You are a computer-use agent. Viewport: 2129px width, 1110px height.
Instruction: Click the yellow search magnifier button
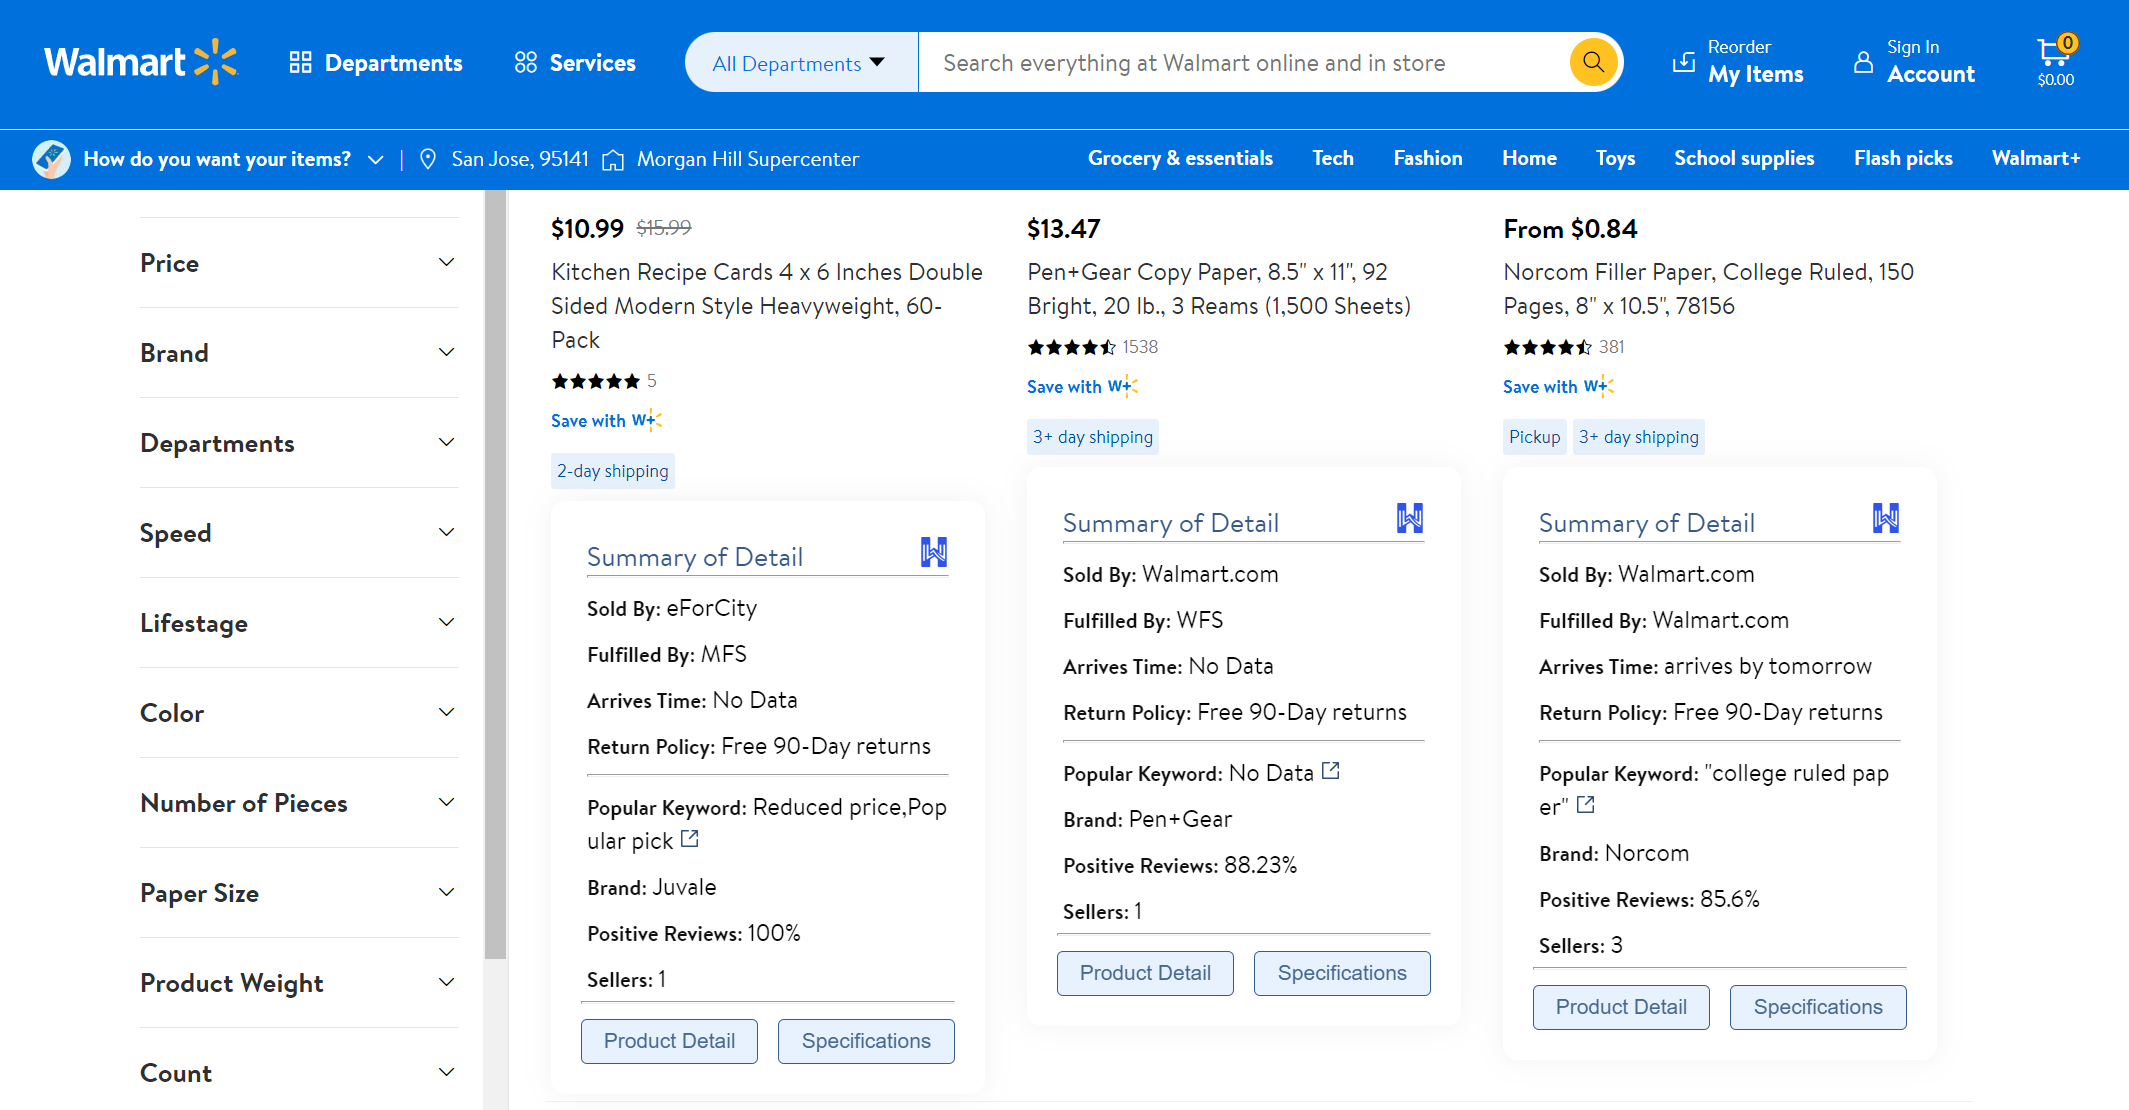(1593, 62)
